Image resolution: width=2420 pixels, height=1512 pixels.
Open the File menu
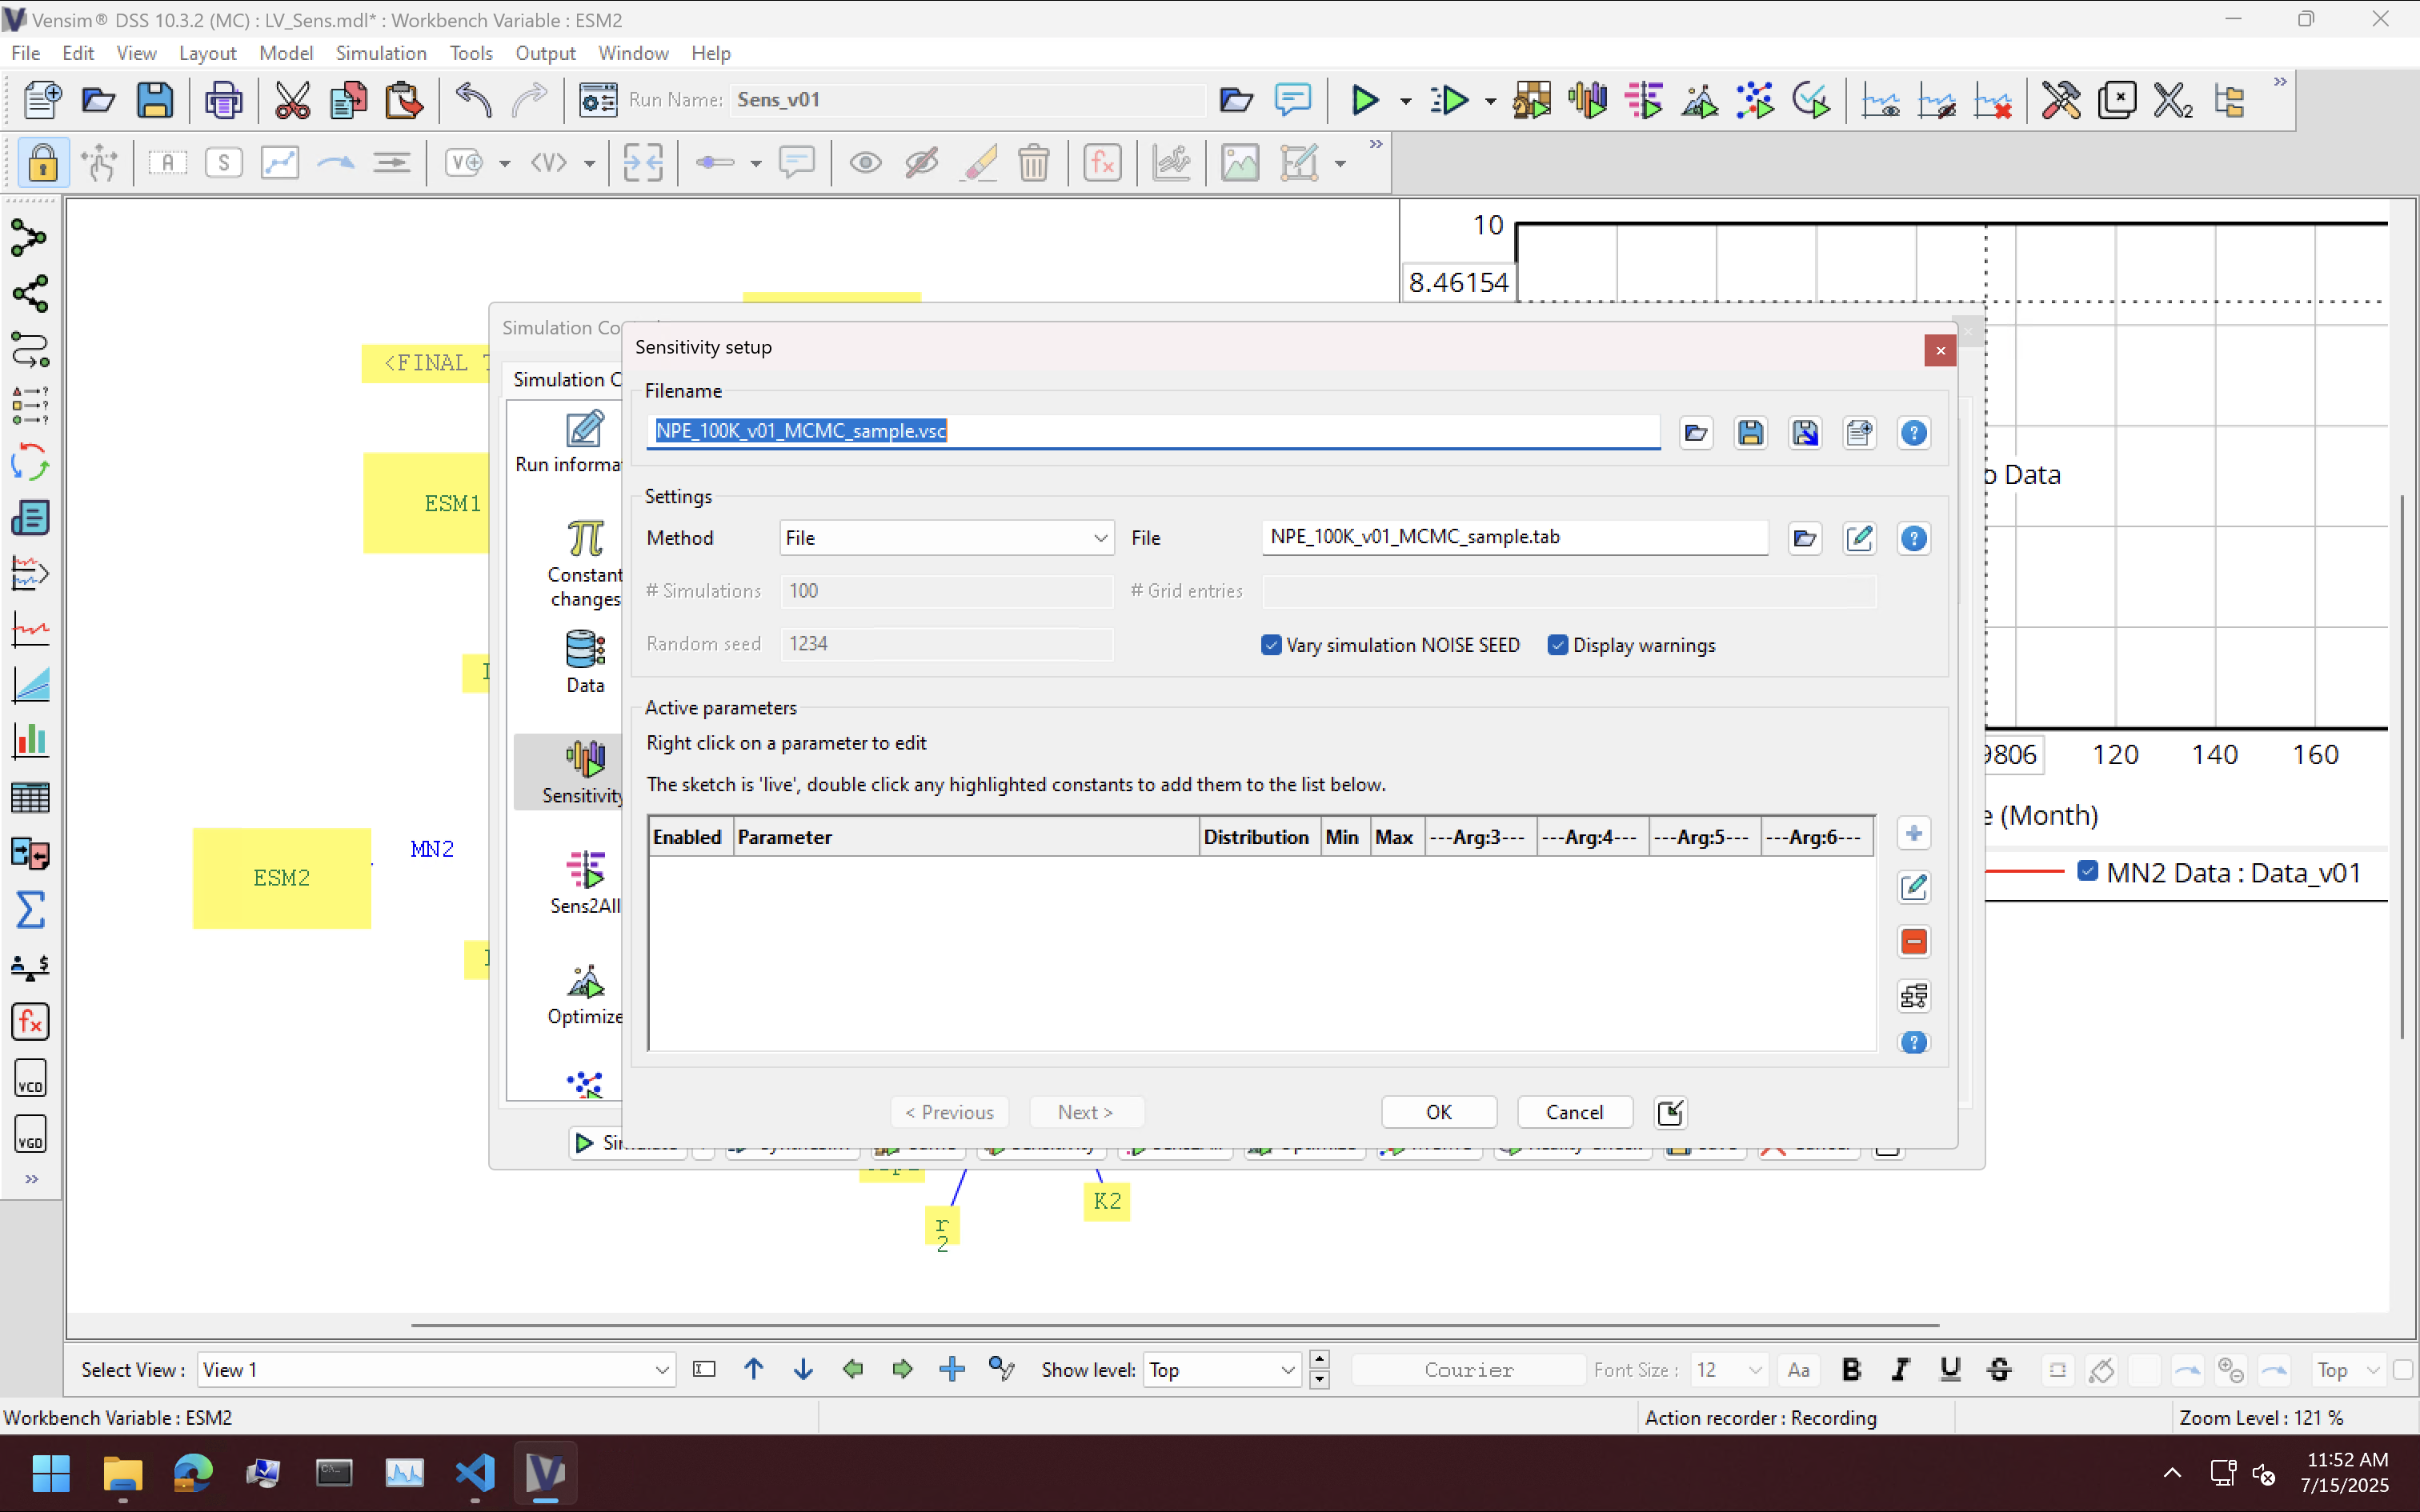point(25,53)
